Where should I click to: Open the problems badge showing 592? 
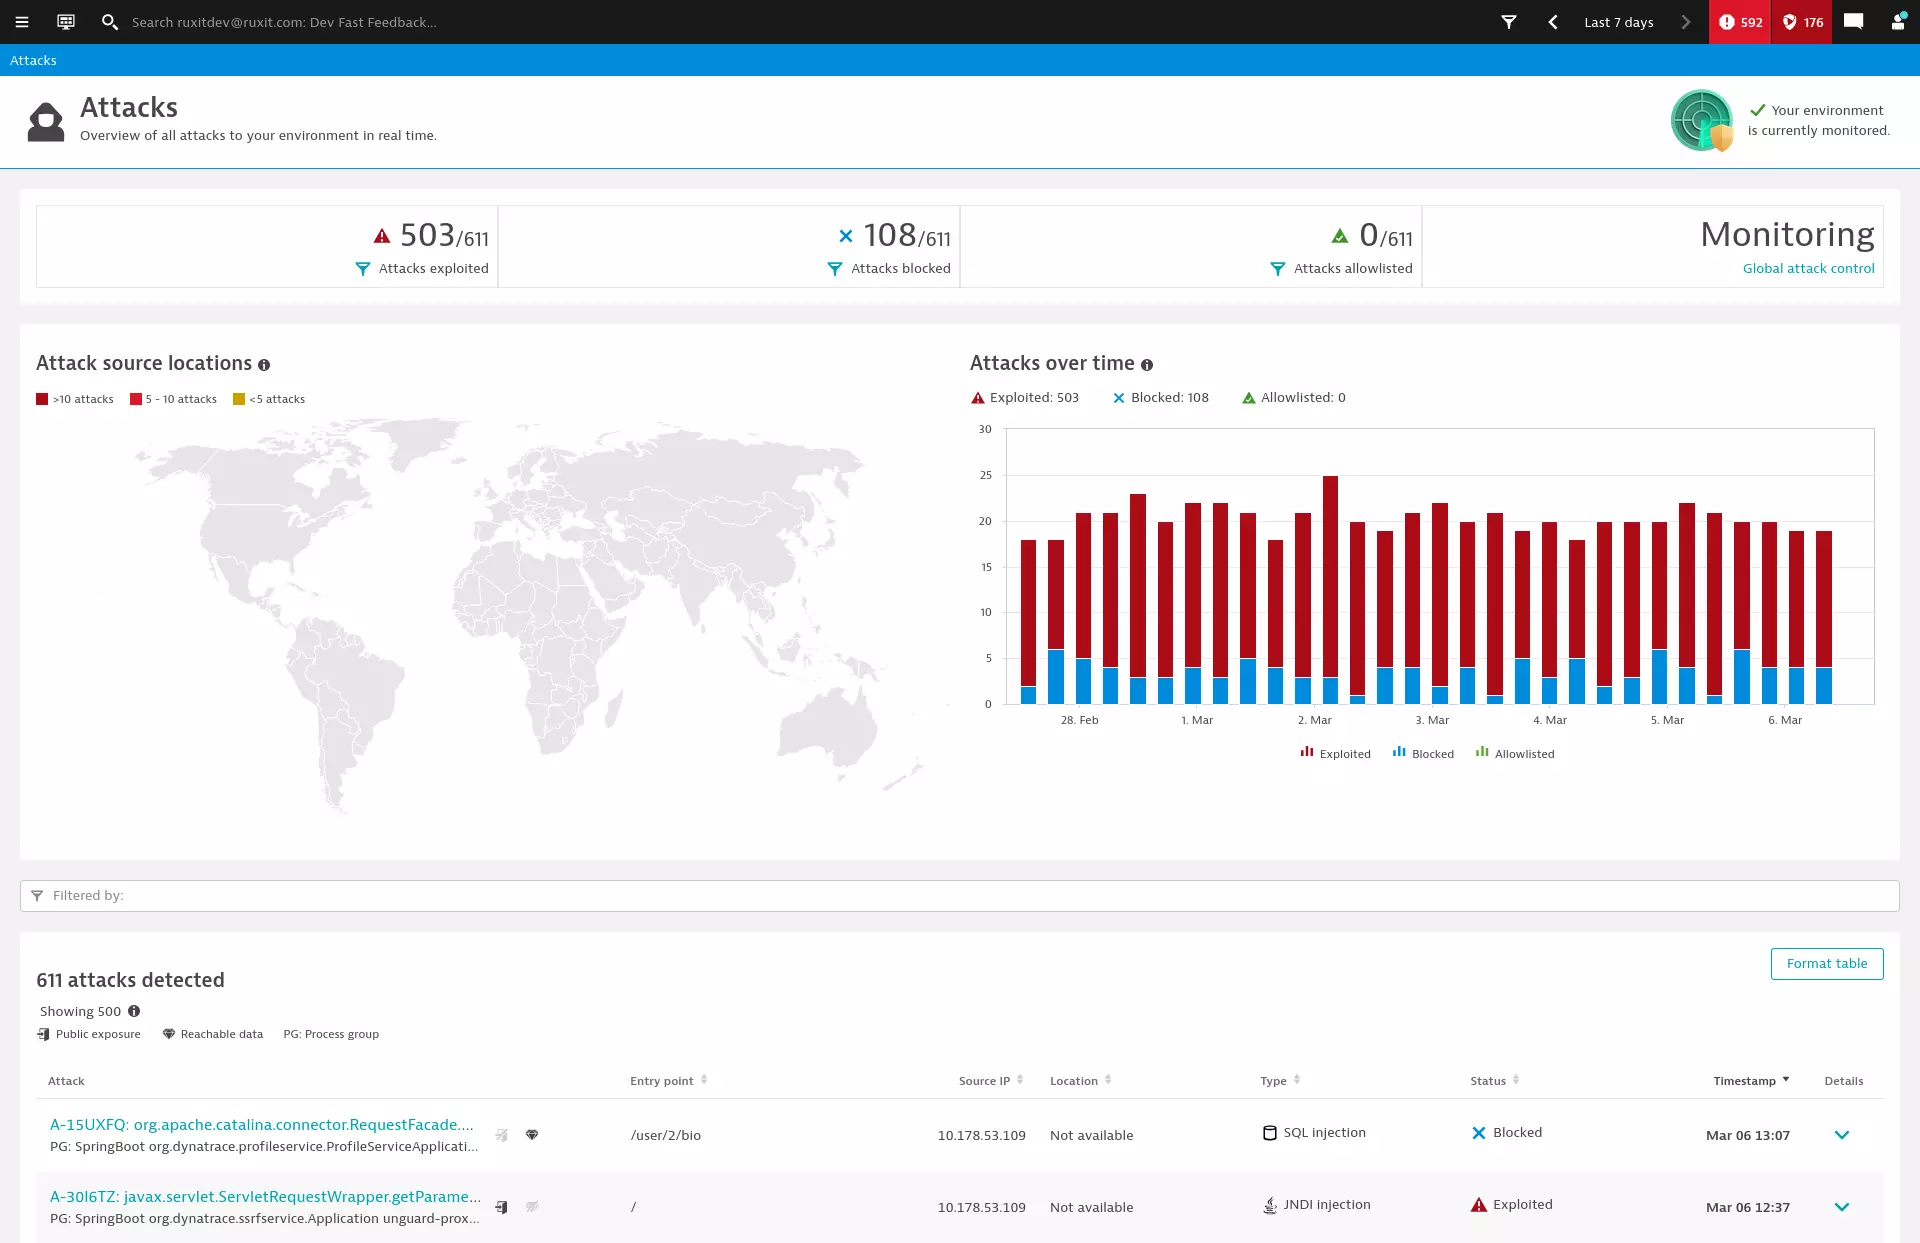1740,22
